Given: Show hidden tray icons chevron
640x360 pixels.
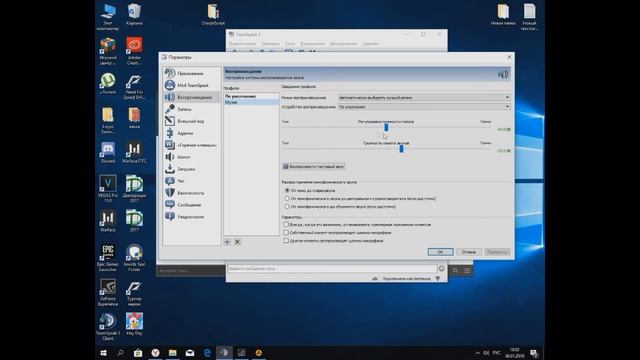Looking at the screenshot, I should point(478,353).
